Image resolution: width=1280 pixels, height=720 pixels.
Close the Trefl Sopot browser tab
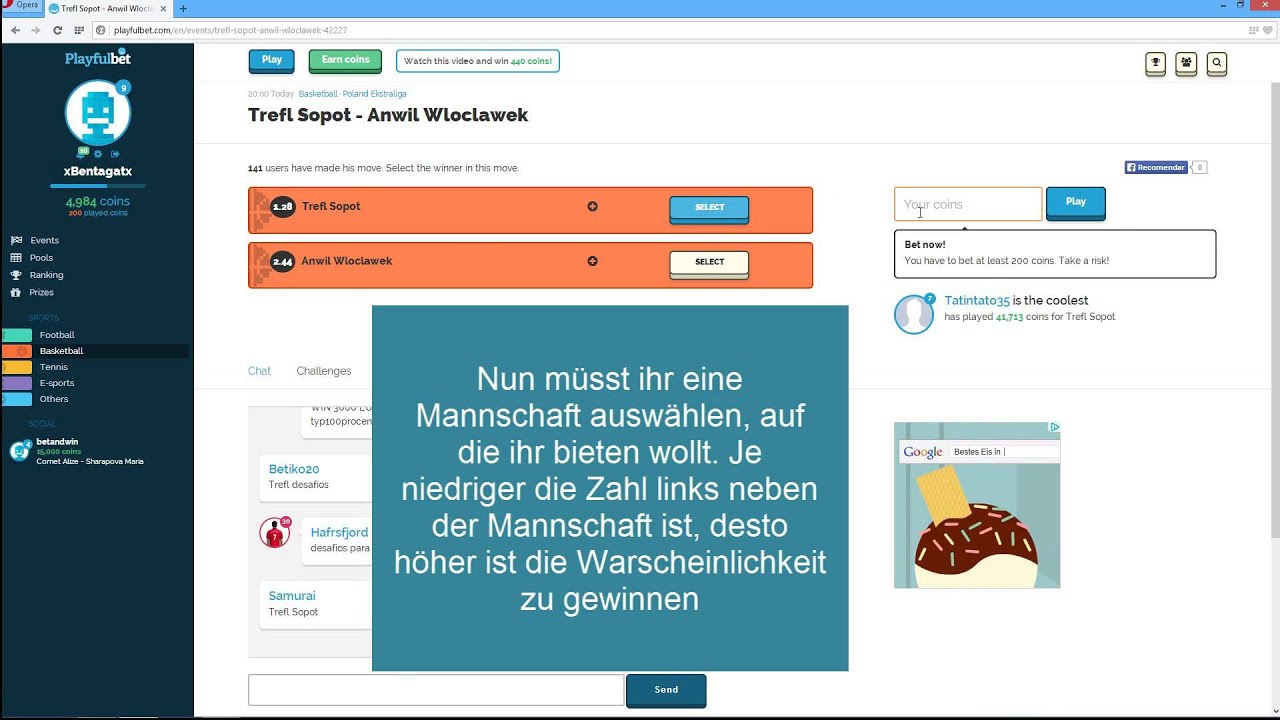[x=165, y=8]
